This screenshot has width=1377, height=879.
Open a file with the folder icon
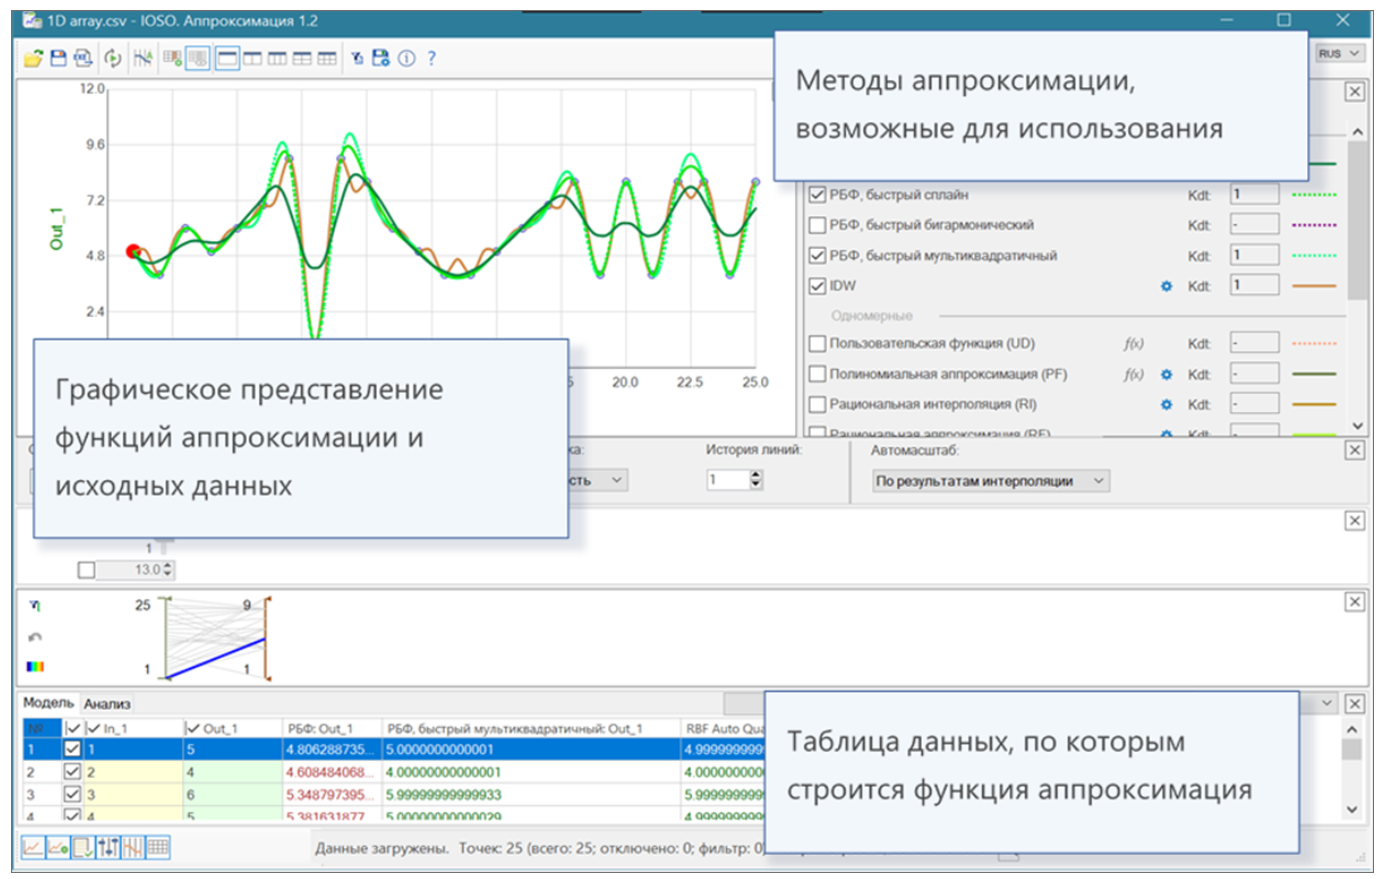(33, 59)
